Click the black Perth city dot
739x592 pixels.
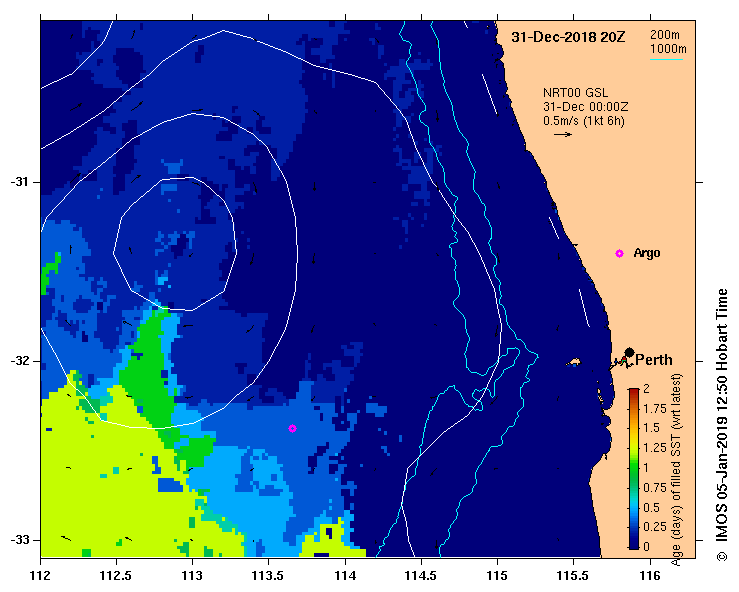(629, 352)
